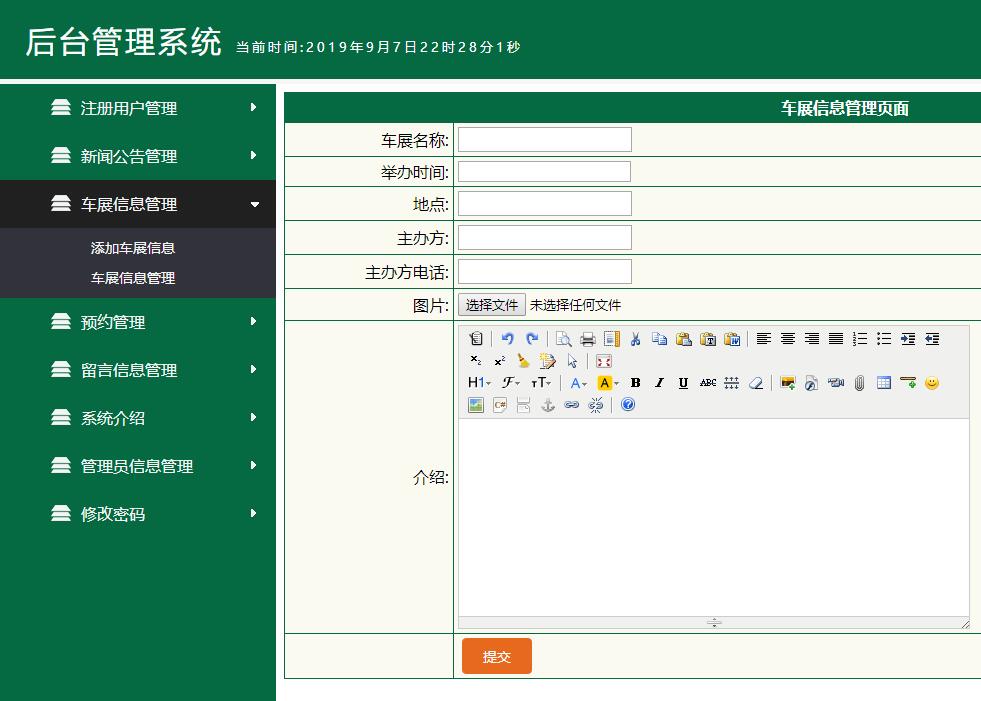
Task: Apply superscript formatting
Action: click(x=500, y=361)
